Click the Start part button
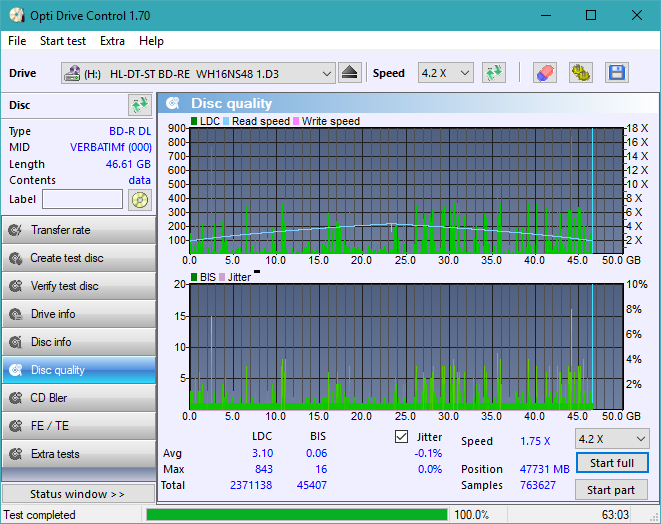The image size is (661, 524). click(611, 490)
